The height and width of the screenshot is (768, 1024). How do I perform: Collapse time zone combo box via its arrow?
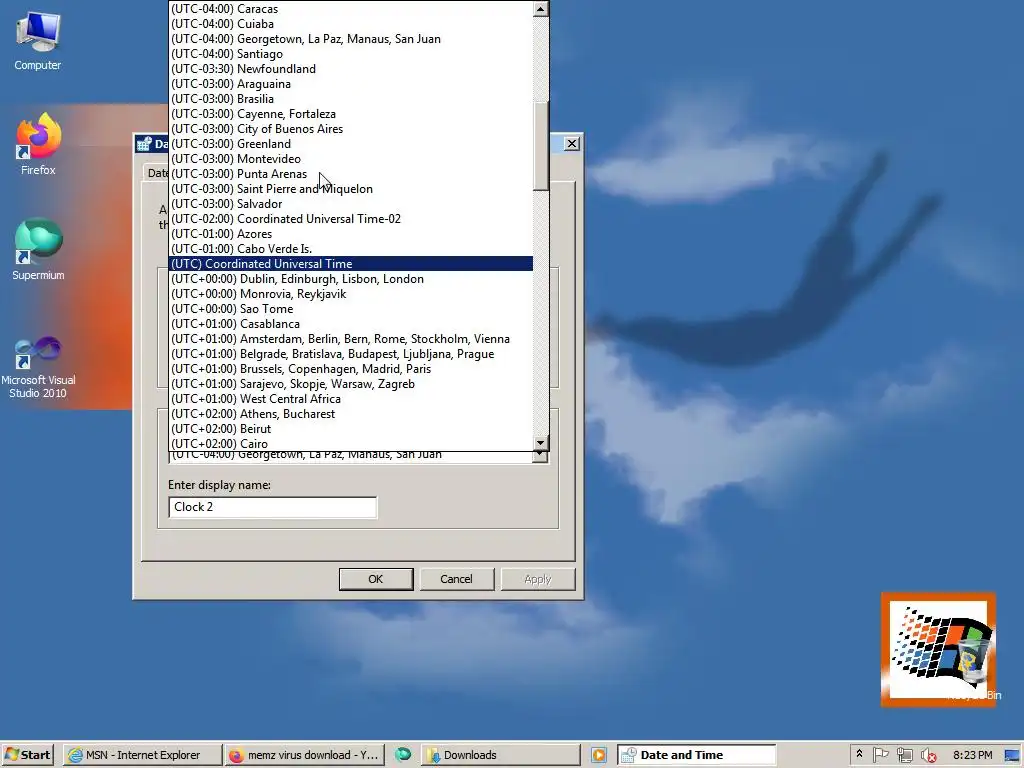point(540,456)
